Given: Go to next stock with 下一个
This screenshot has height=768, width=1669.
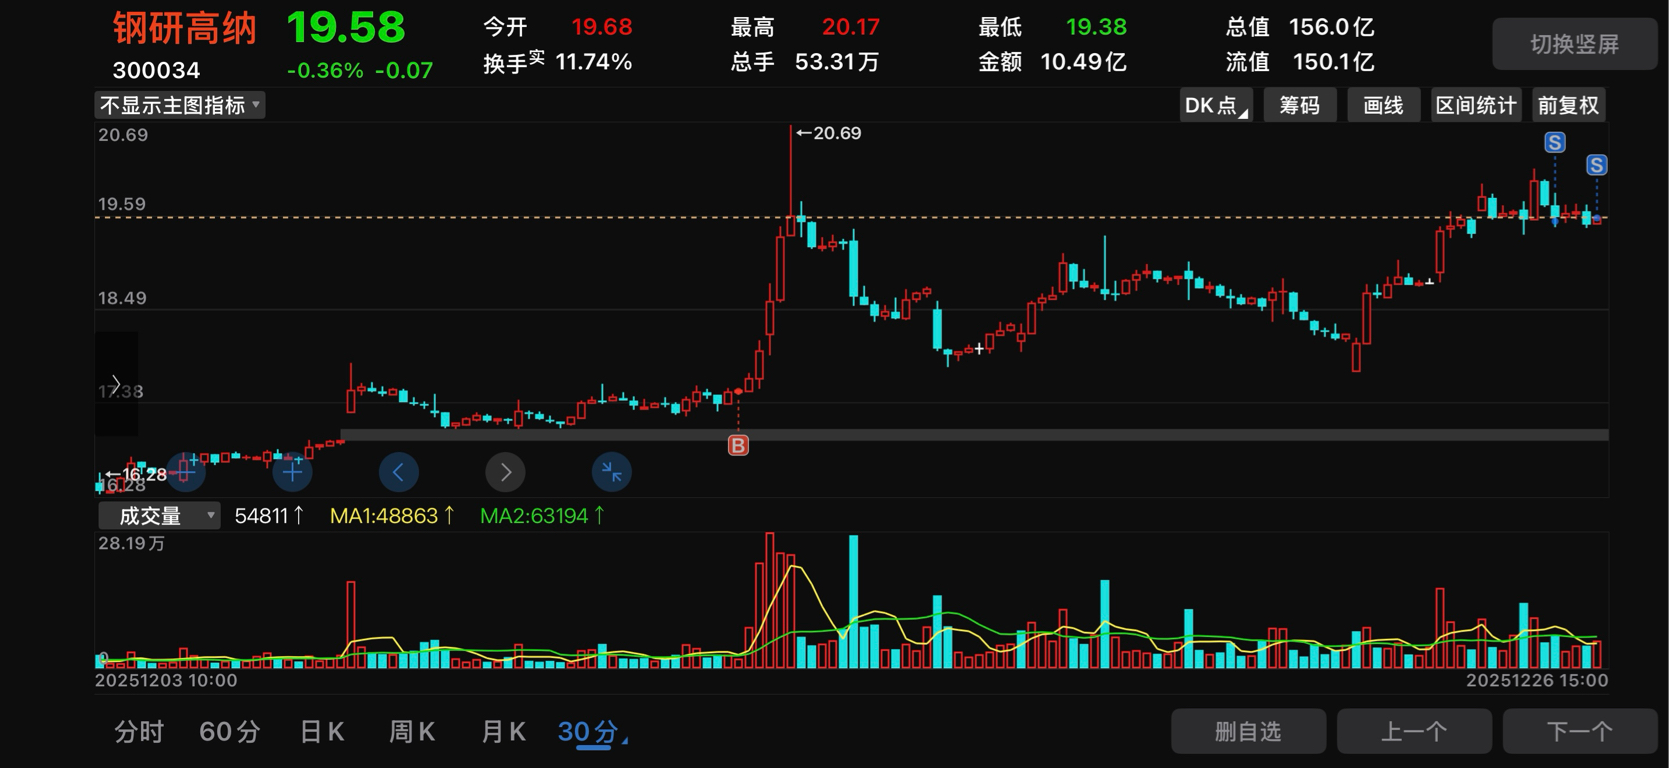Looking at the screenshot, I should [1580, 732].
